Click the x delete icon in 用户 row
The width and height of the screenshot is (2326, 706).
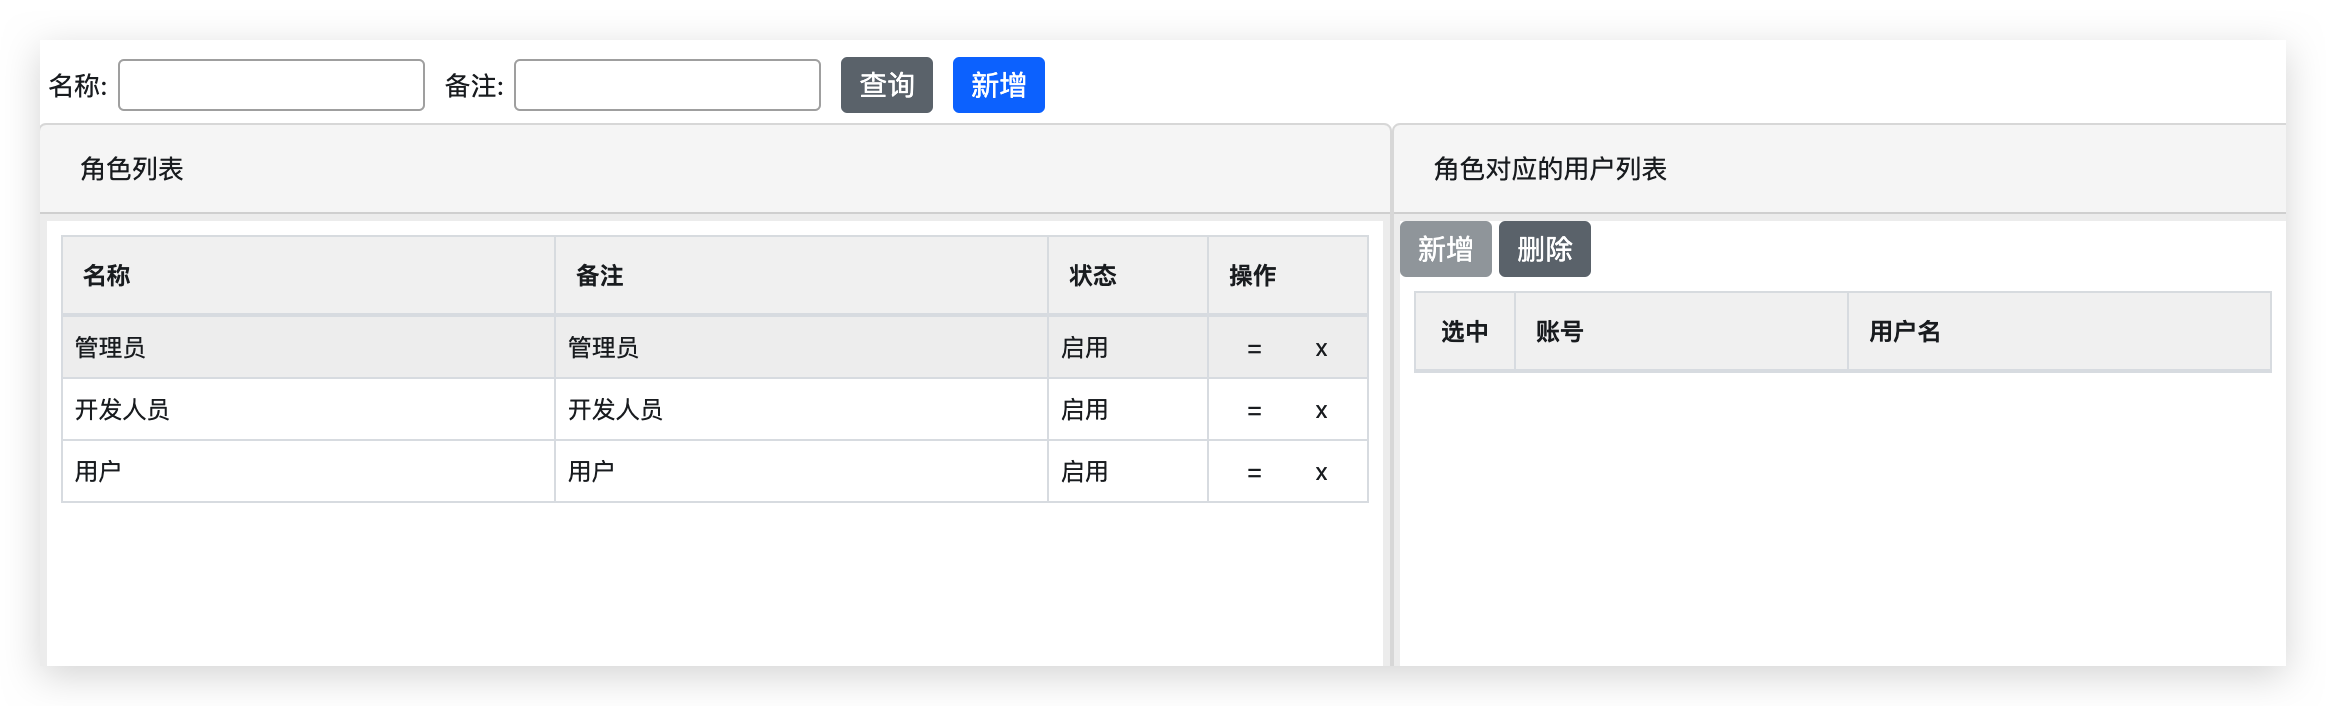1321,473
